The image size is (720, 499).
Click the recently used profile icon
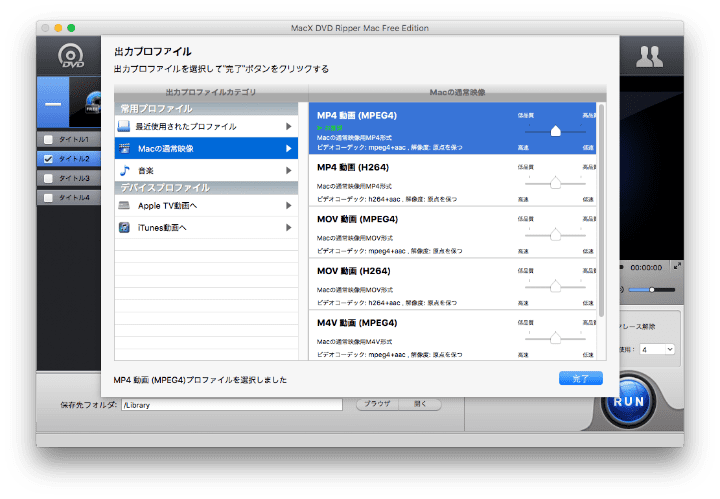click(124, 126)
